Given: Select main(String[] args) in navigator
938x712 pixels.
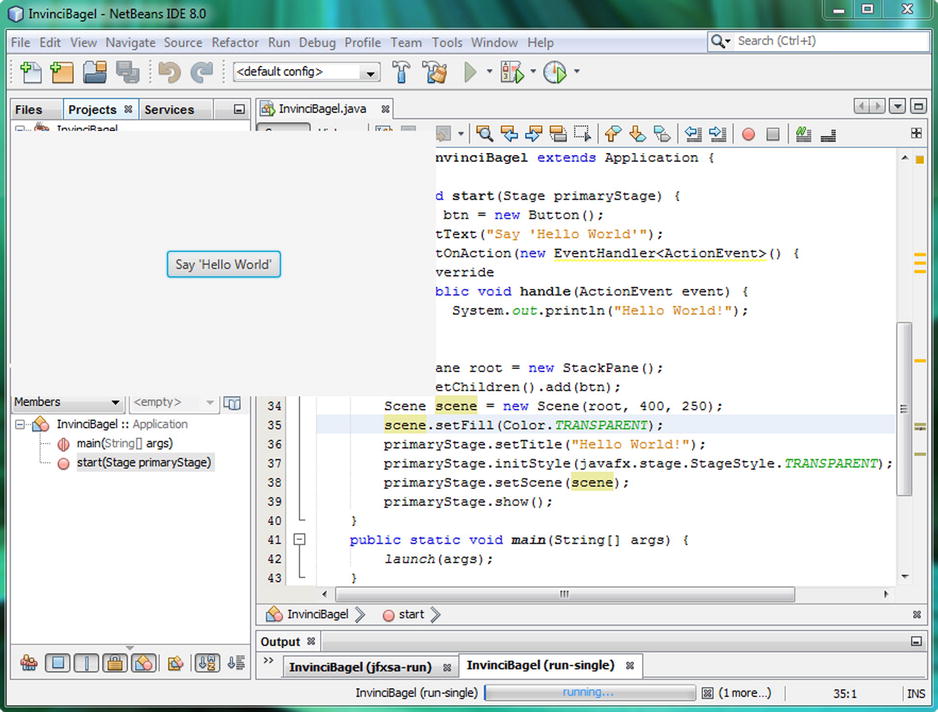Looking at the screenshot, I should (x=124, y=443).
